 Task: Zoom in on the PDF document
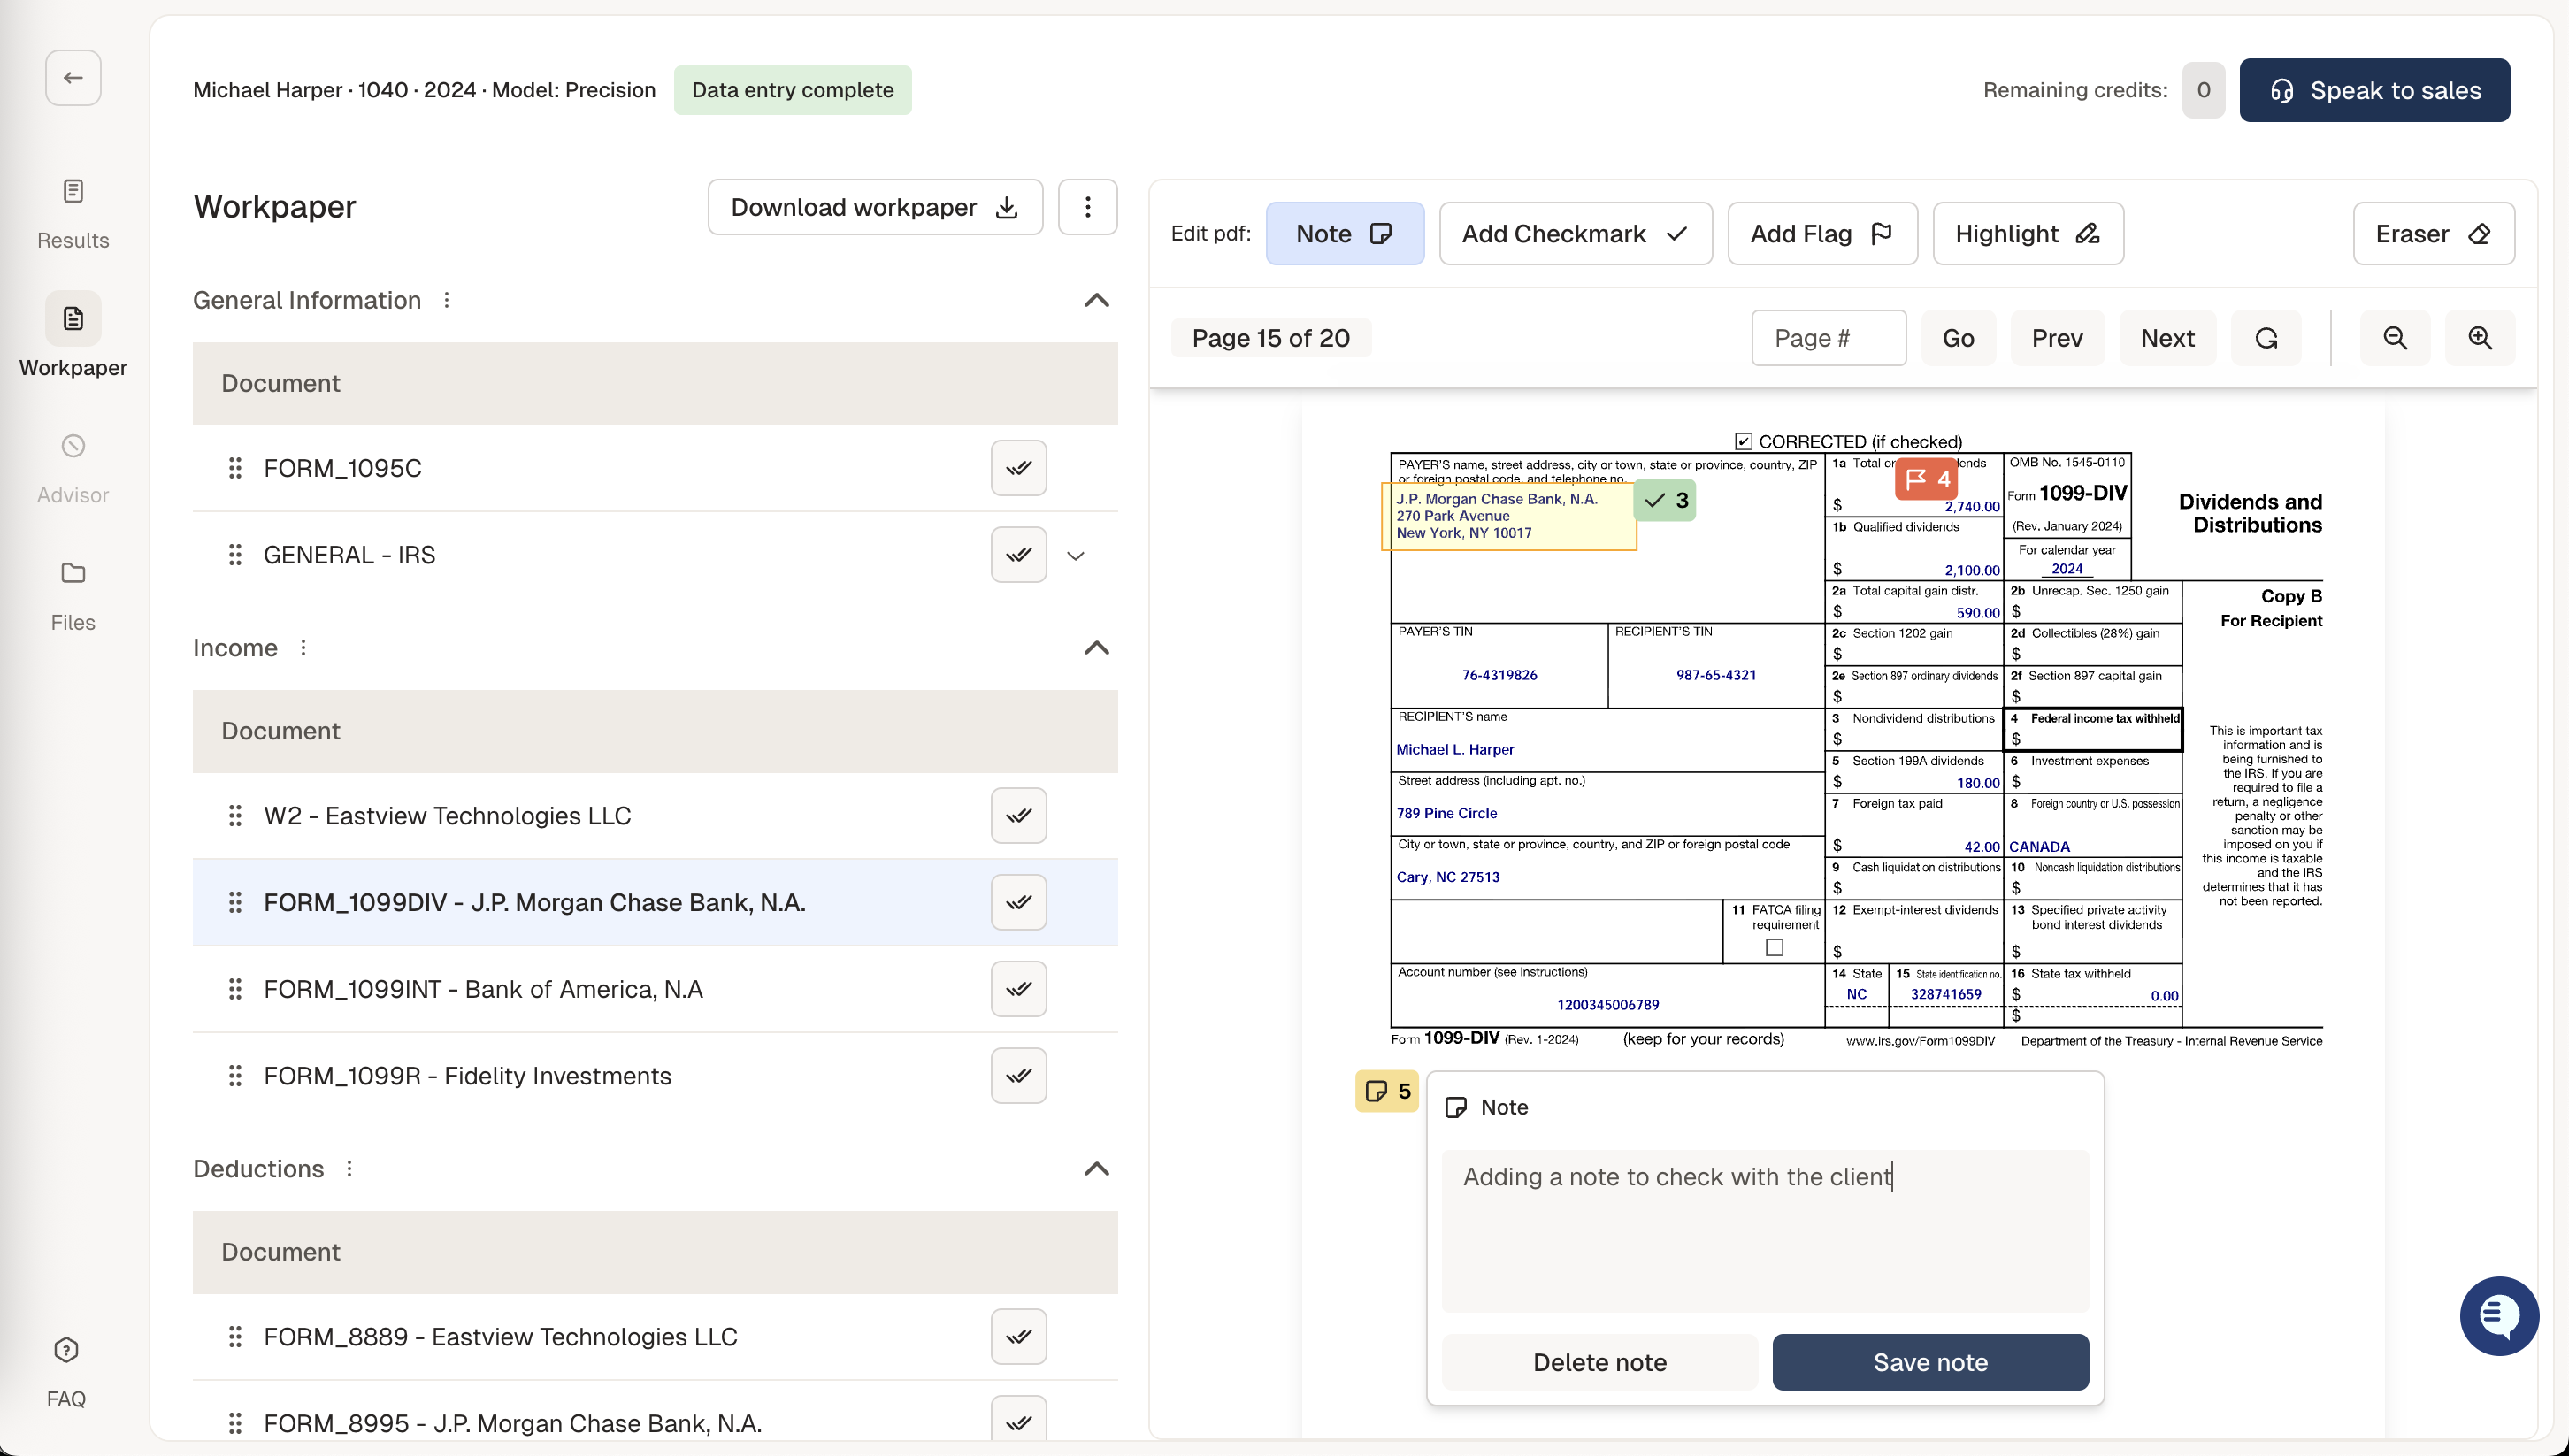[2479, 337]
